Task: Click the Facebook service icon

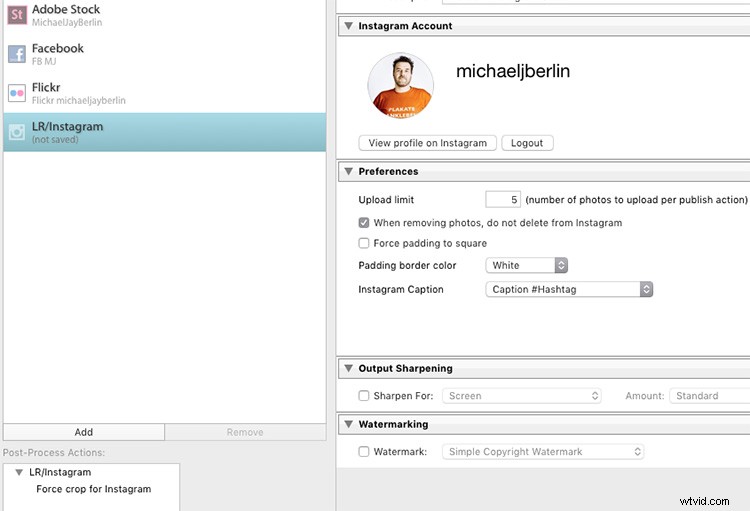Action: 16,54
